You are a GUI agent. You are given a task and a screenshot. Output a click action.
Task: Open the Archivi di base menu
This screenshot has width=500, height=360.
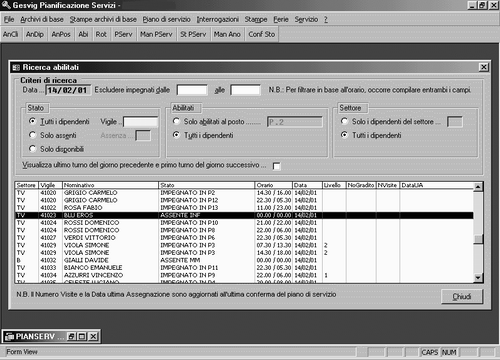pyautogui.click(x=42, y=19)
